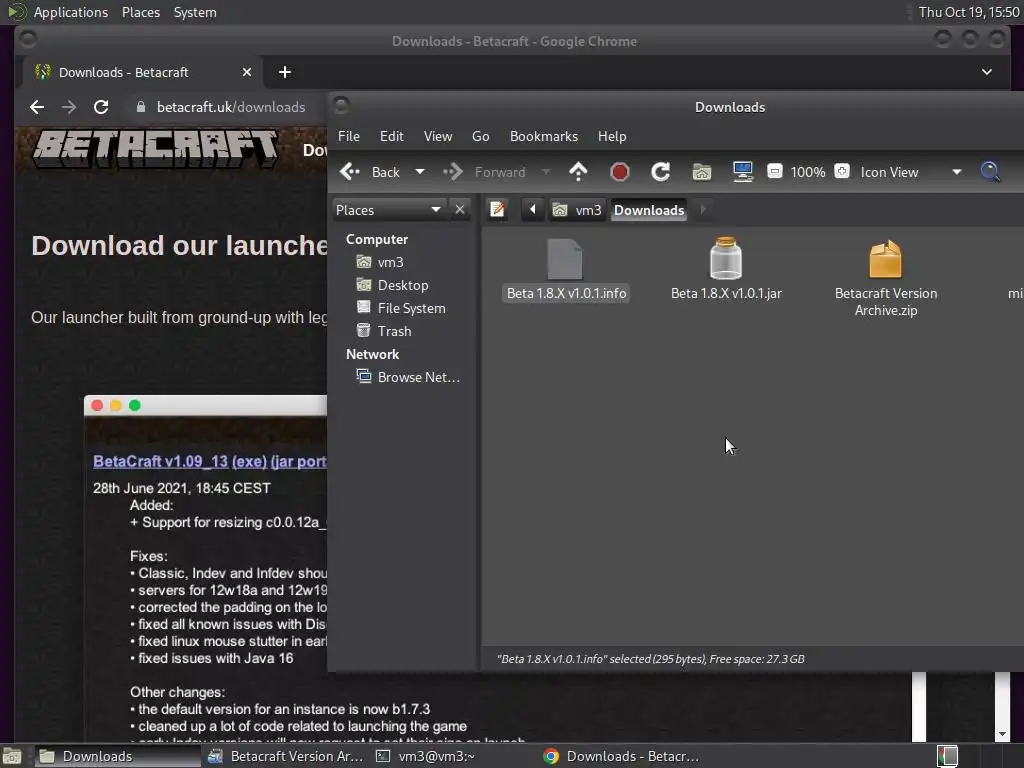The image size is (1024, 768).
Task: Click the Thu Oct 19 clock
Action: tap(969, 12)
